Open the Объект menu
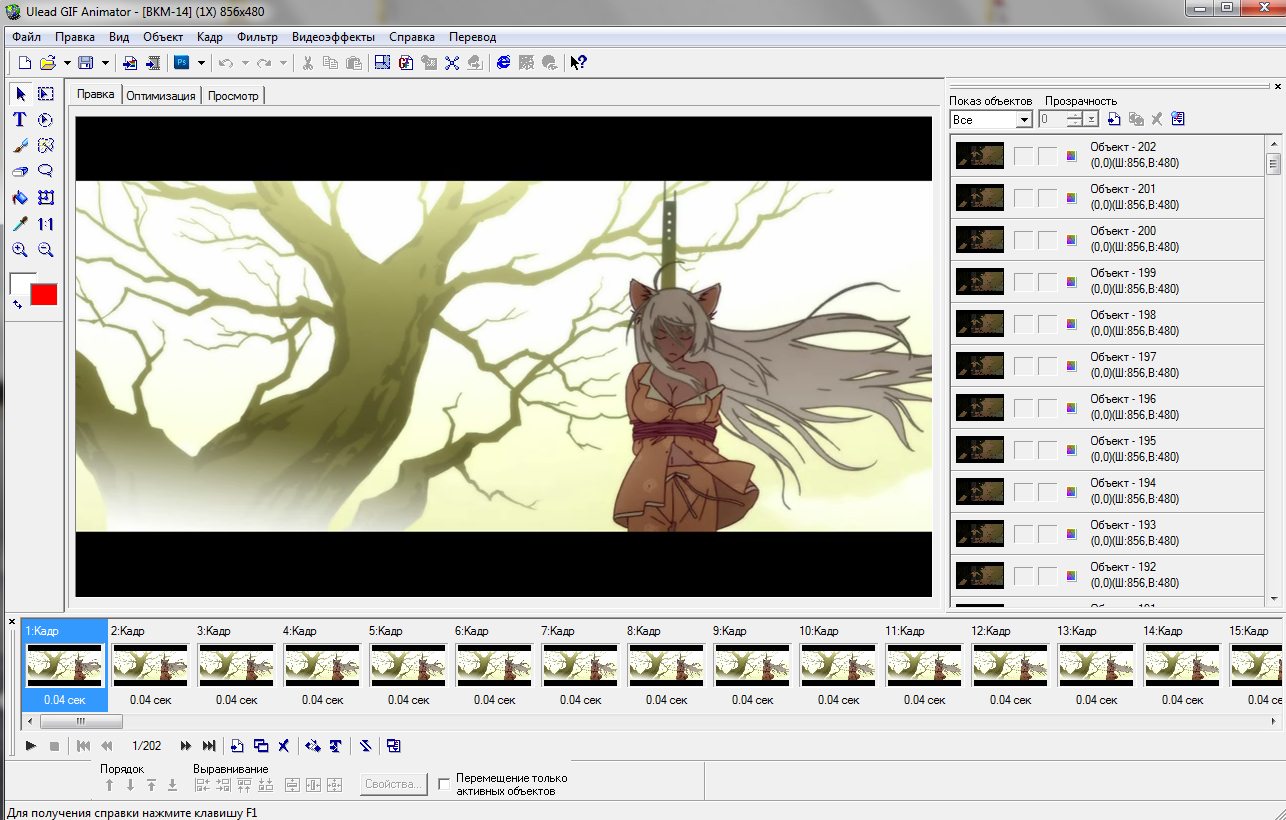The height and width of the screenshot is (820, 1286). click(x=163, y=37)
